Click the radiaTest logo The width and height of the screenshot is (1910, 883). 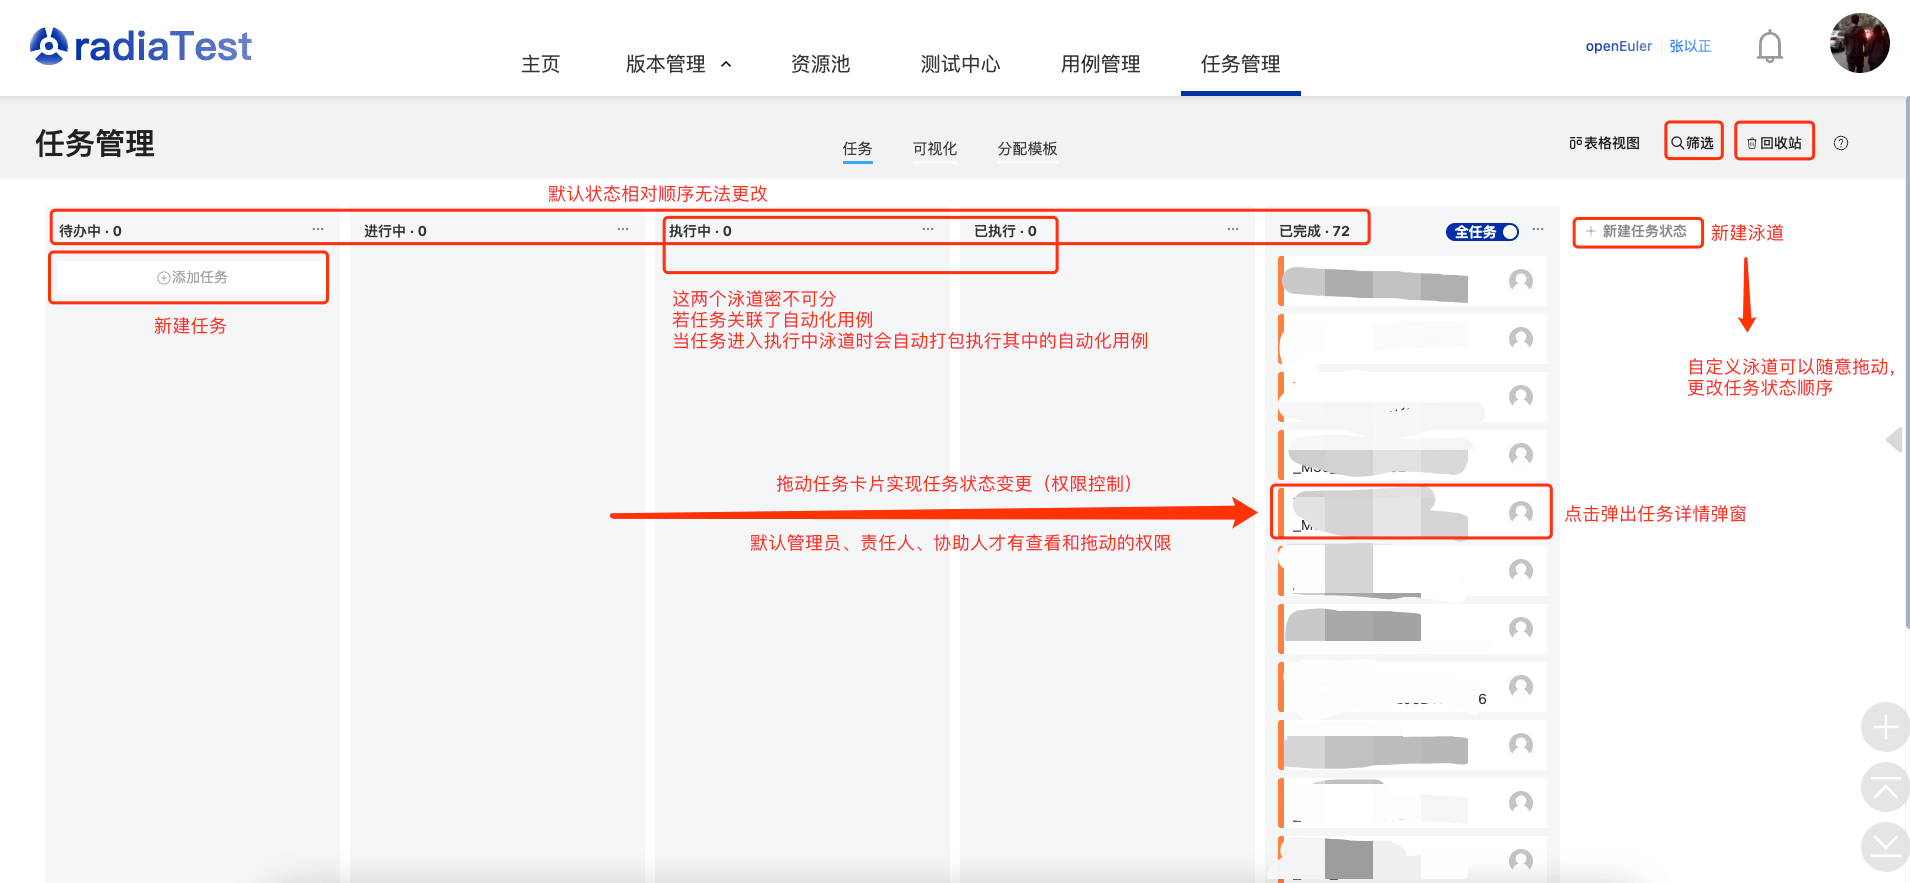(141, 46)
